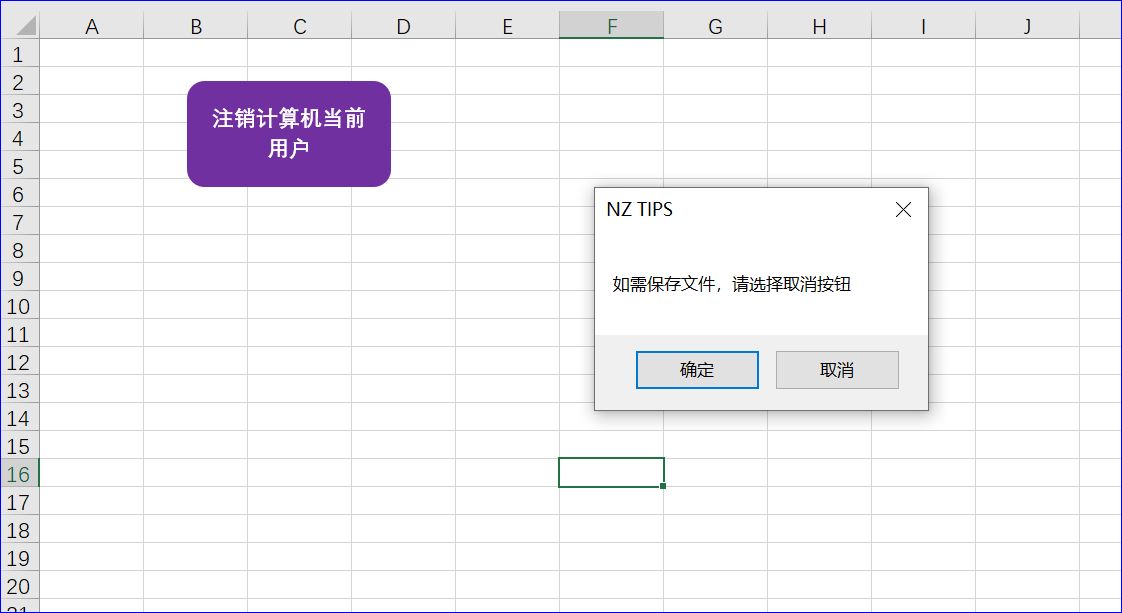Viewport: 1122px width, 613px height.
Task: Click the message 如需保存文件，请选择取消按钮
Action: [731, 284]
